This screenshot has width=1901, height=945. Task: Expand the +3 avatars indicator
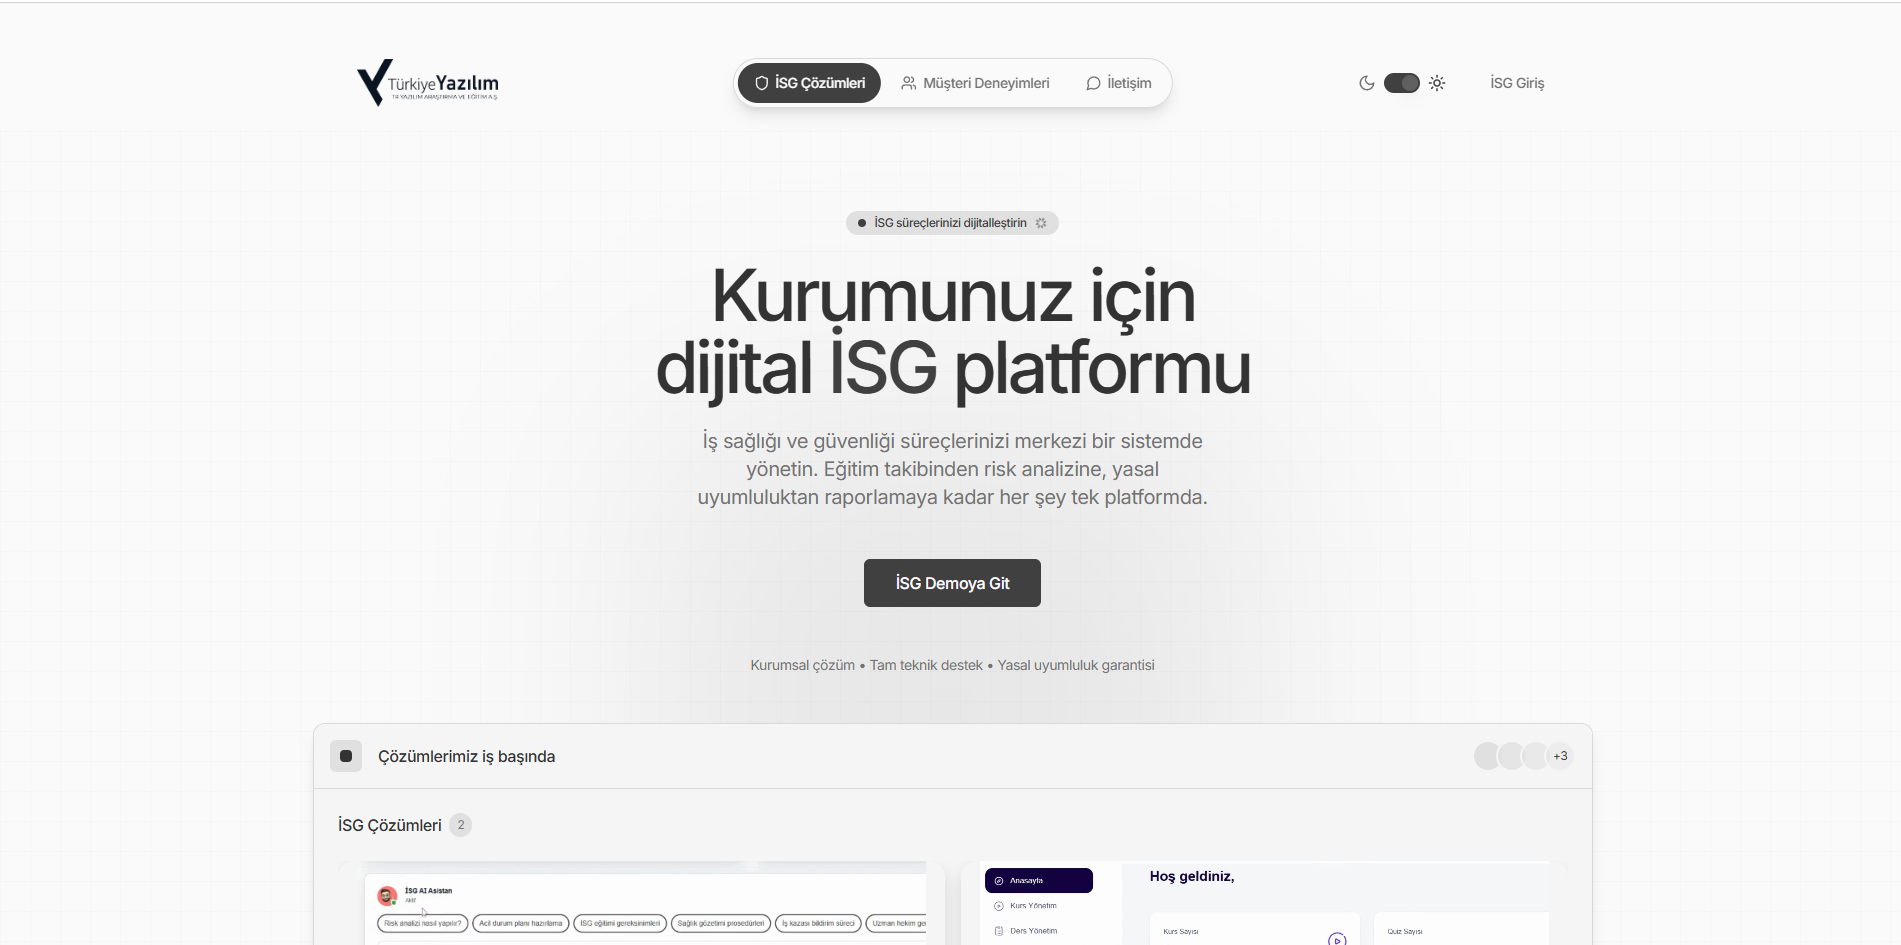[x=1560, y=756]
